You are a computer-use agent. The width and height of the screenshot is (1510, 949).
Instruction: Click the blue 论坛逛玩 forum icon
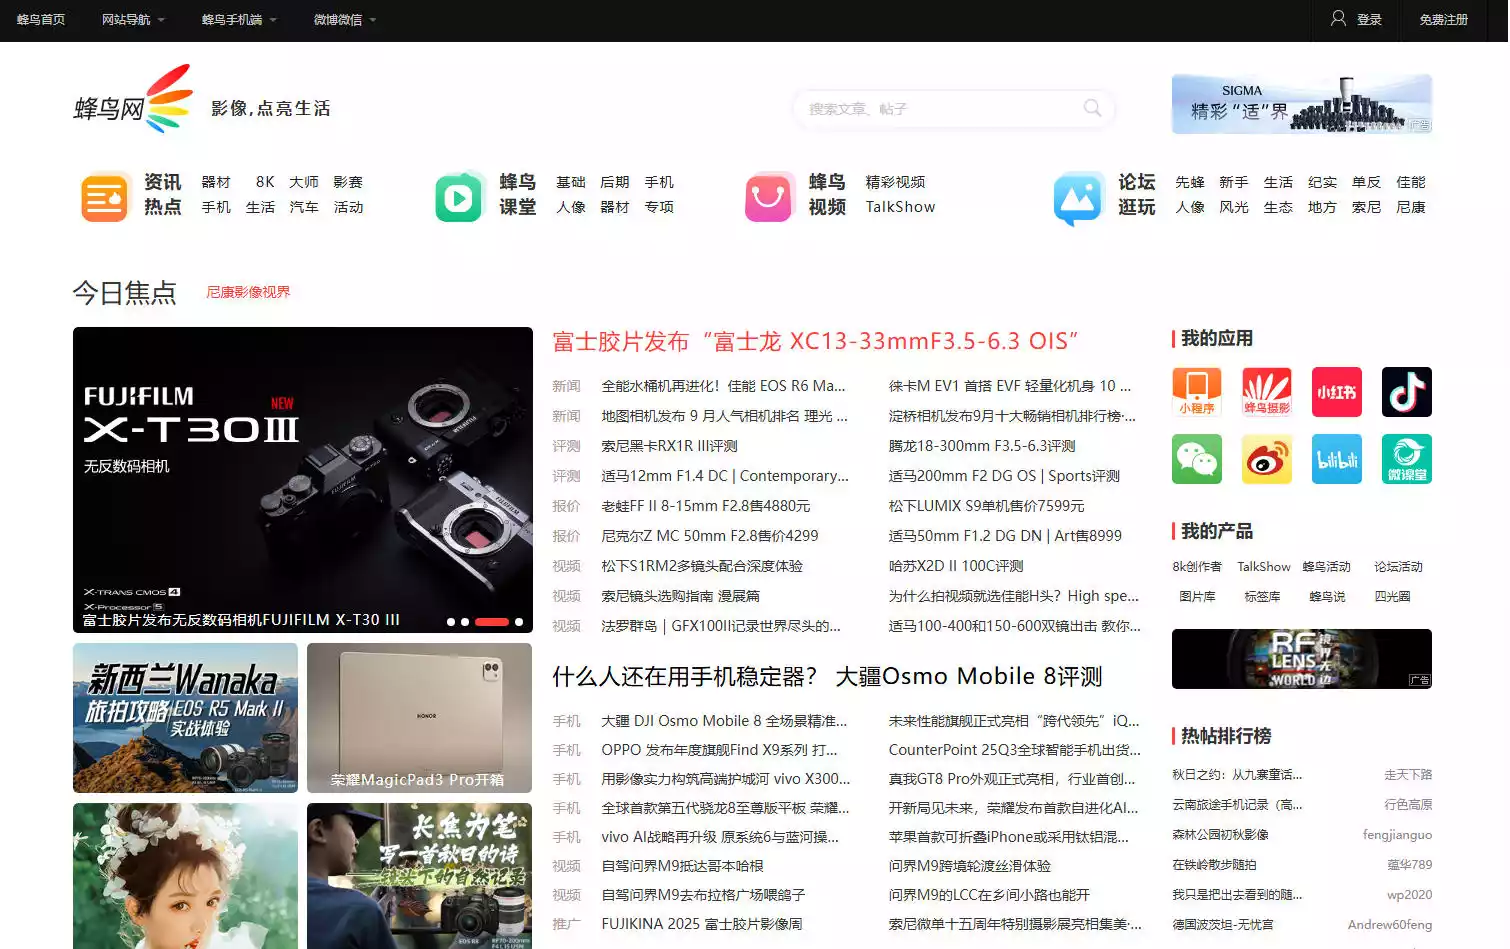[x=1078, y=197]
